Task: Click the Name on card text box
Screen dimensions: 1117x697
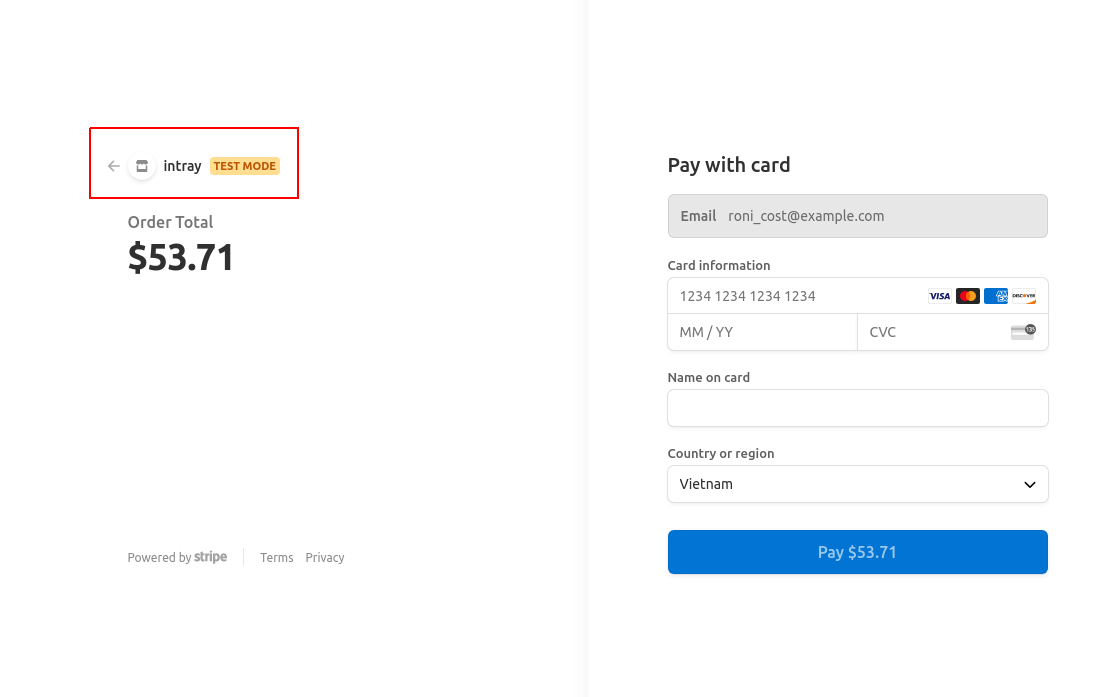Action: click(857, 408)
